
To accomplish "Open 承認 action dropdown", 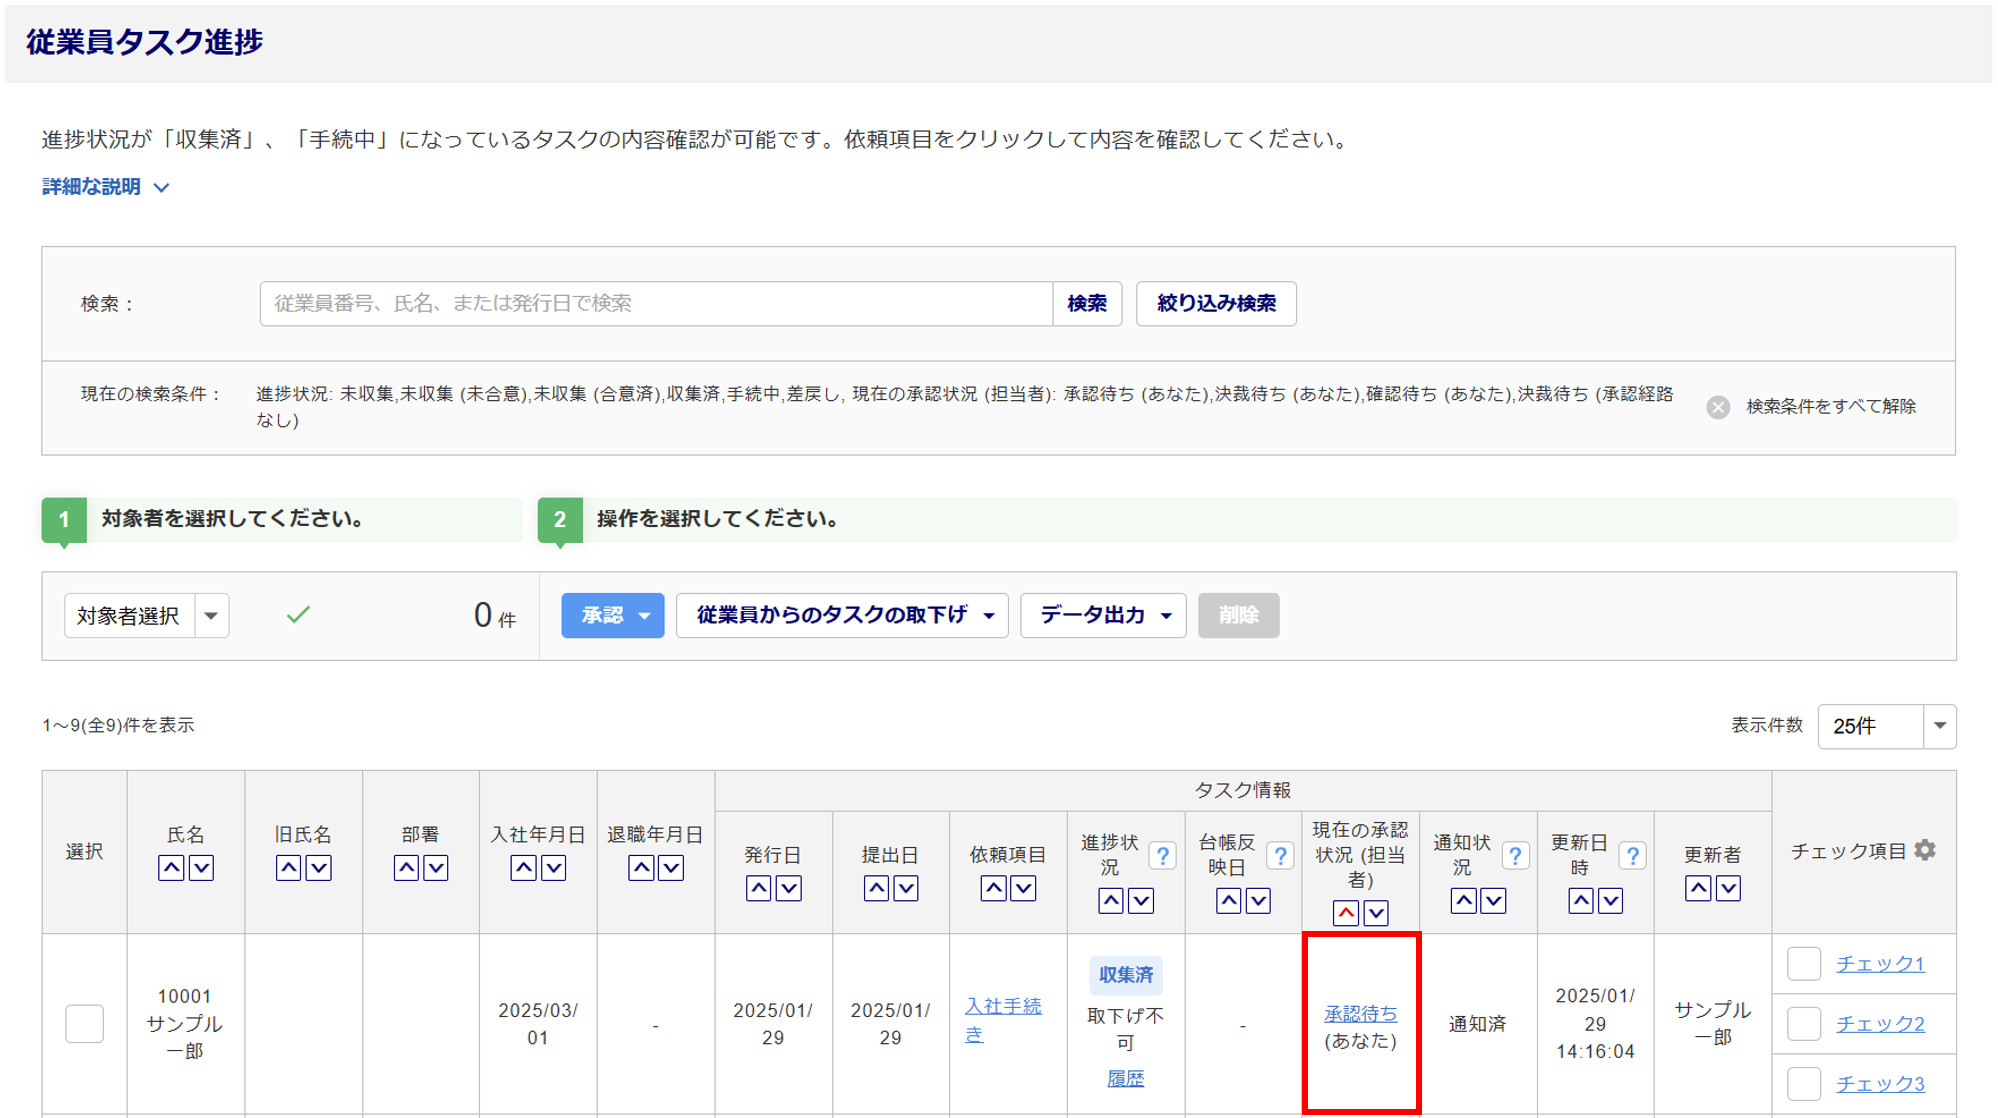I will 612,615.
